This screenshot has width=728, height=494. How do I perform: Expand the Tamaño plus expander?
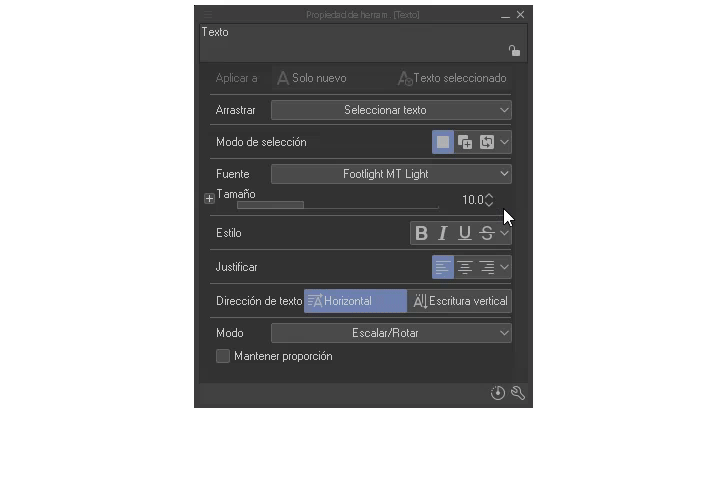coord(209,199)
